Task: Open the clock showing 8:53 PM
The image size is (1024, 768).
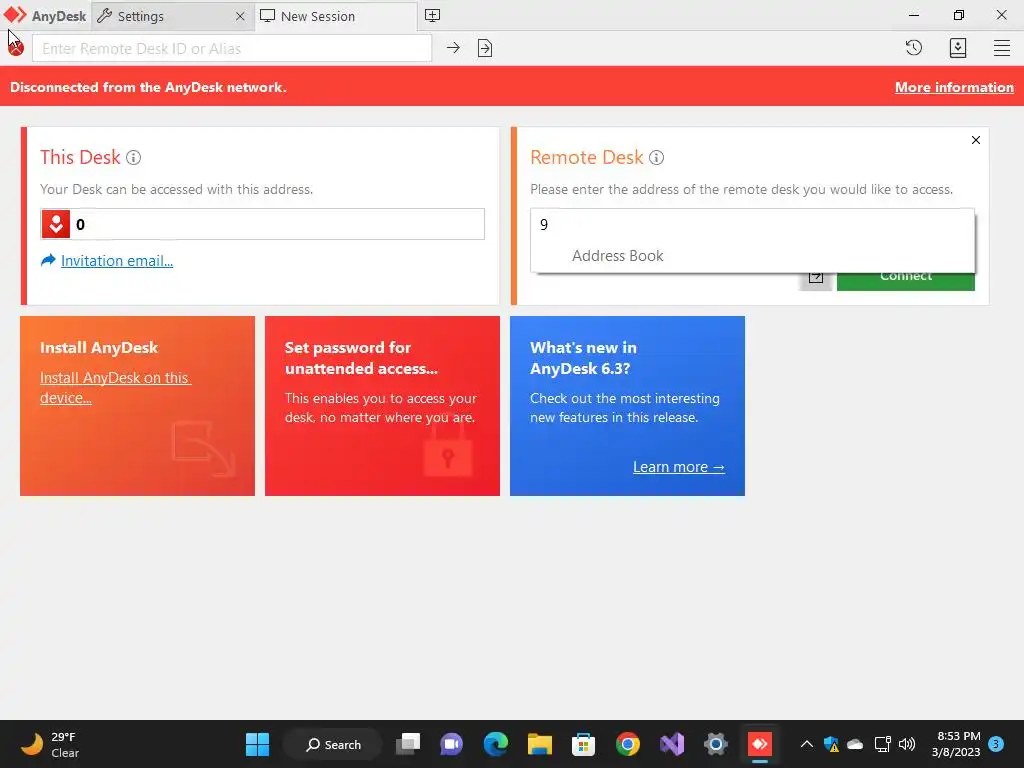Action: pos(956,744)
